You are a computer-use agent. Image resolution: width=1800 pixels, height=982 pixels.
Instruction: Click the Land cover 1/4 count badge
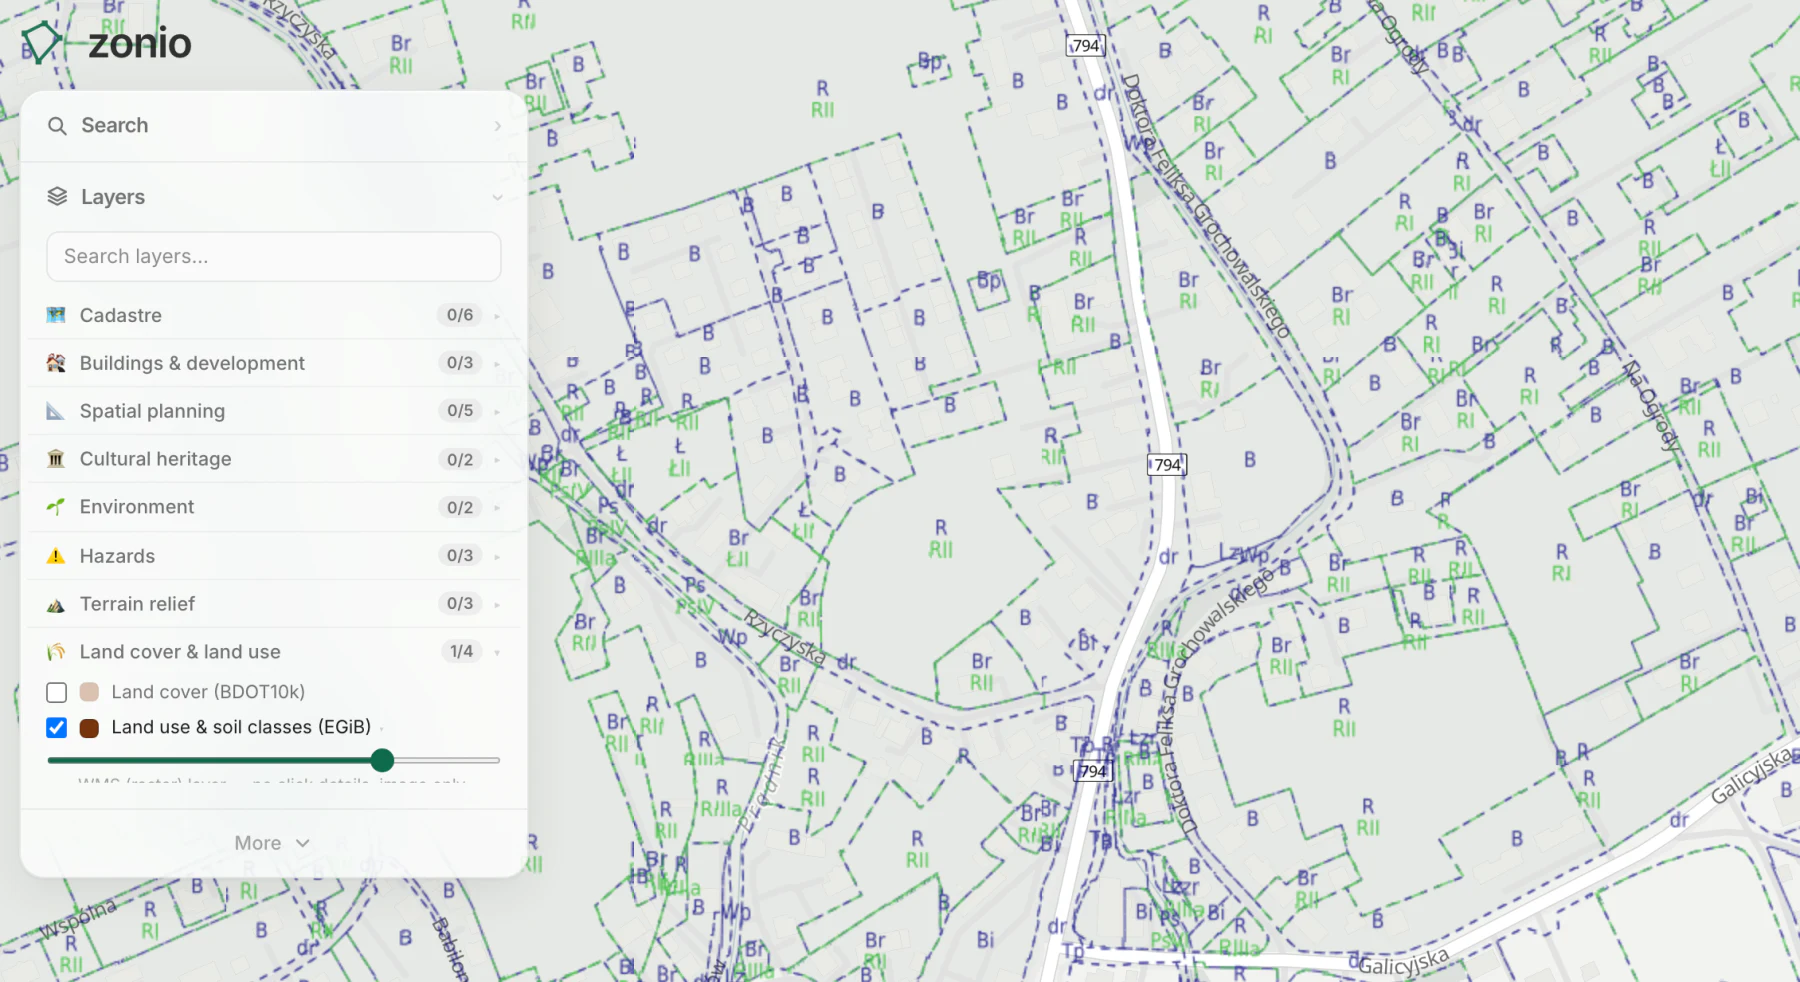461,652
